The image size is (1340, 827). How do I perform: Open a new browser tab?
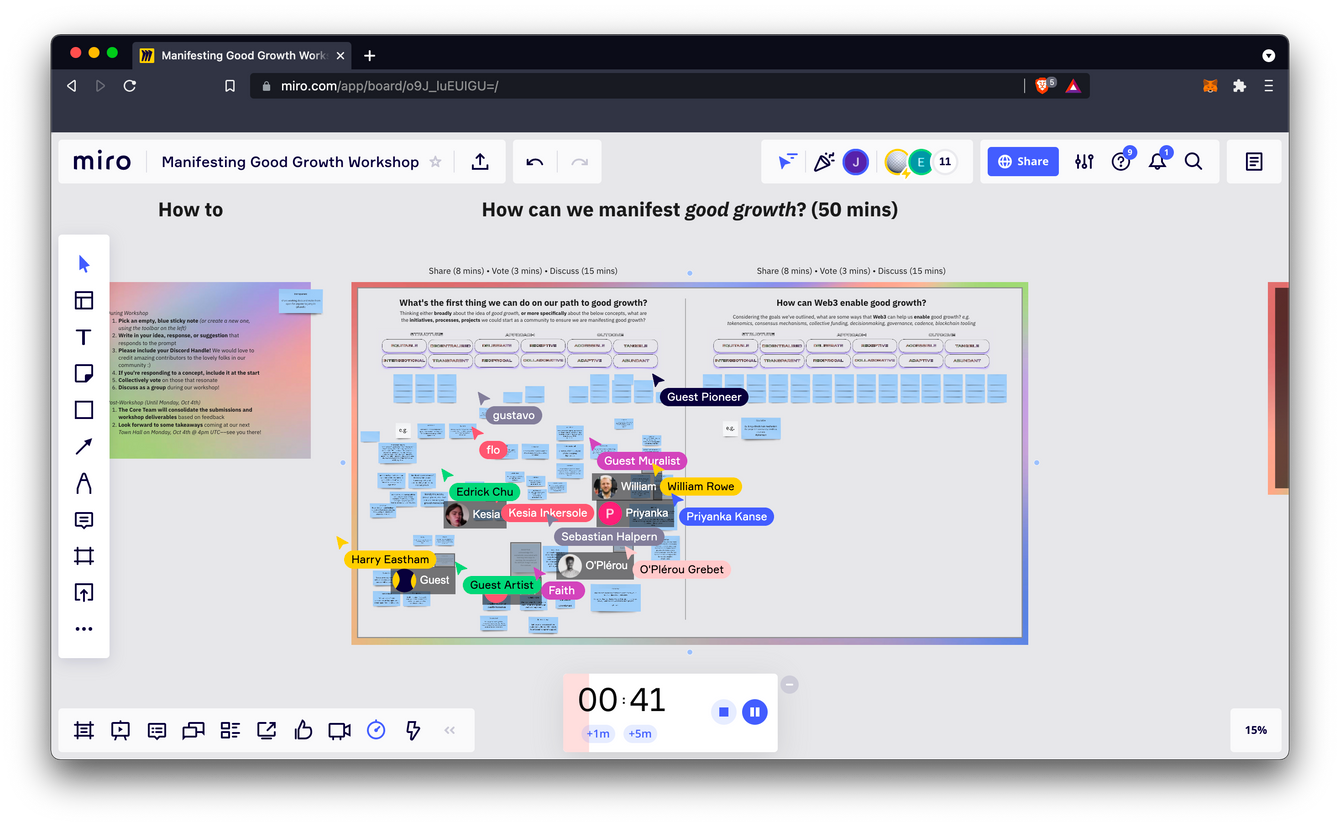click(x=370, y=56)
